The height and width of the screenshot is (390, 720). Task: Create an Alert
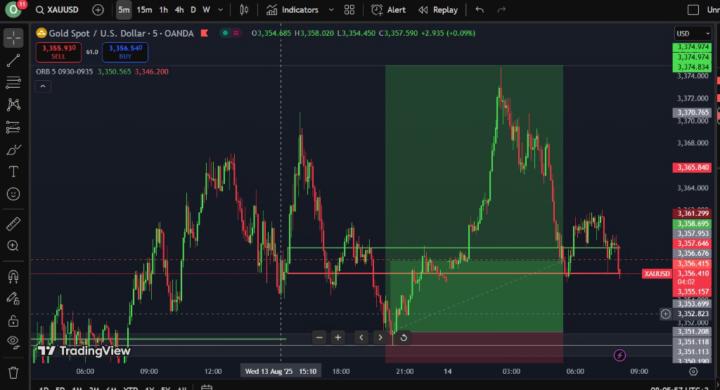coord(388,10)
